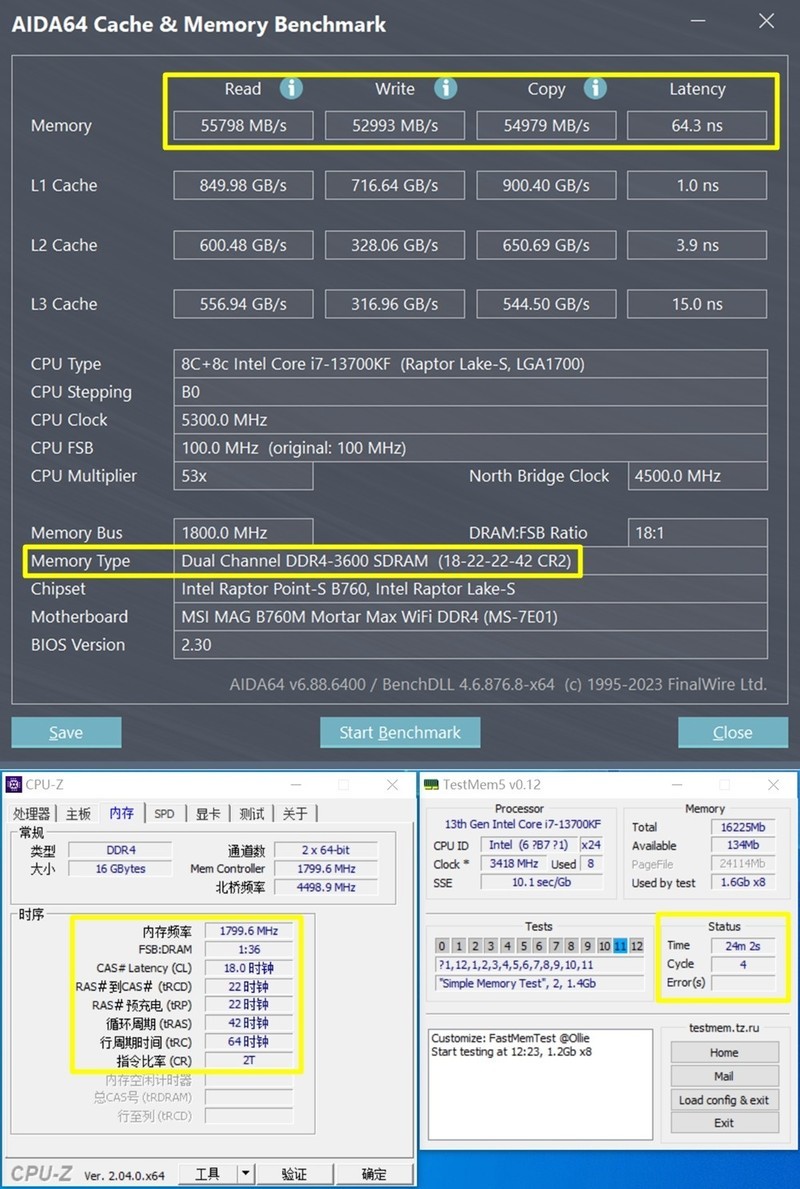
Task: Click the 验证 validate button in CPU-Z
Action: pos(295,1173)
